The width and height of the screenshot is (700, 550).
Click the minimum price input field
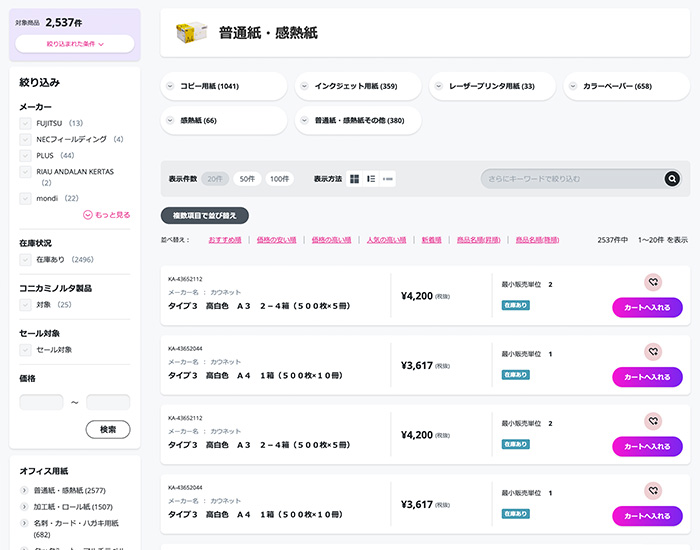tap(41, 402)
